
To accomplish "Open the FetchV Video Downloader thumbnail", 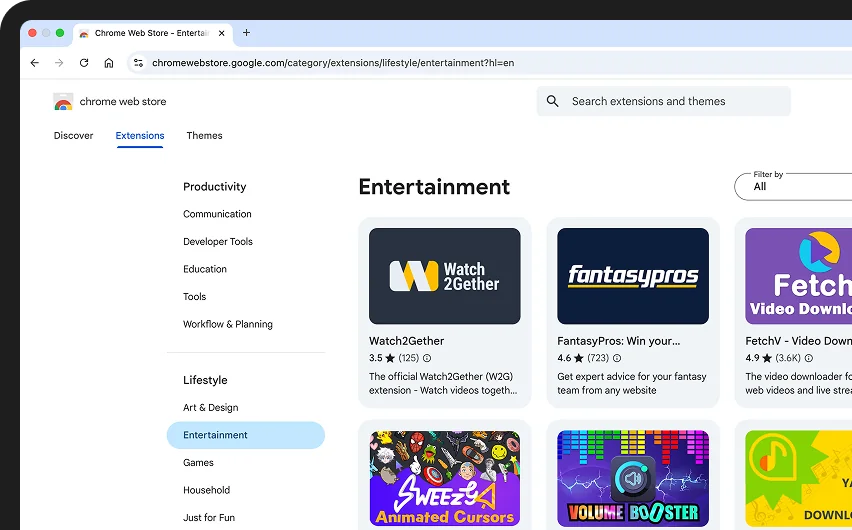I will (799, 276).
